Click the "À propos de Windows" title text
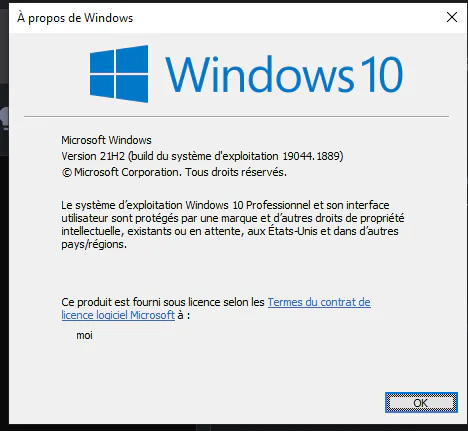Image resolution: width=468 pixels, height=431 pixels. point(75,18)
